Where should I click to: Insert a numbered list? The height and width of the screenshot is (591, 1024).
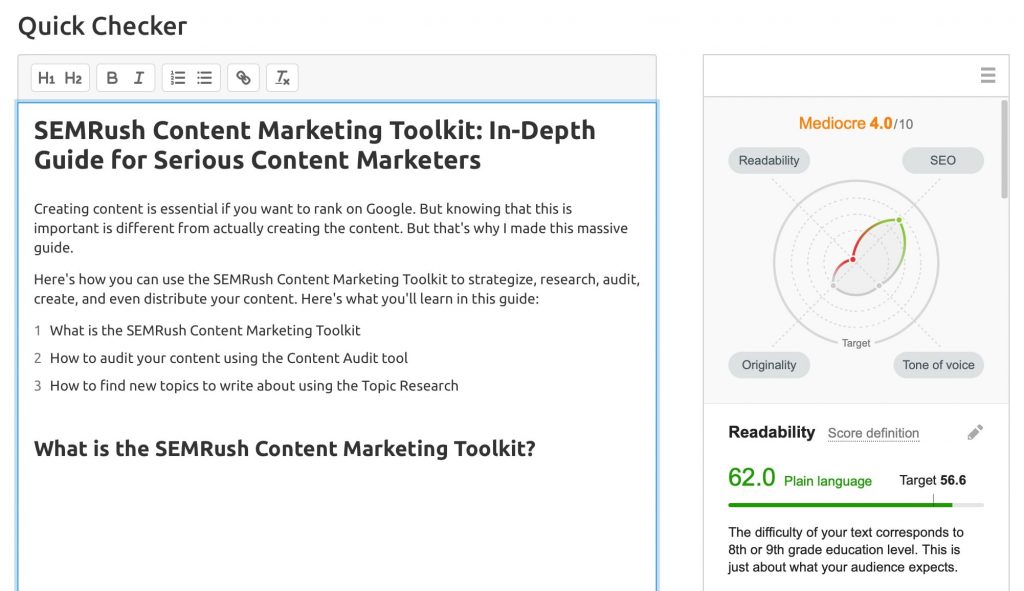click(x=178, y=77)
